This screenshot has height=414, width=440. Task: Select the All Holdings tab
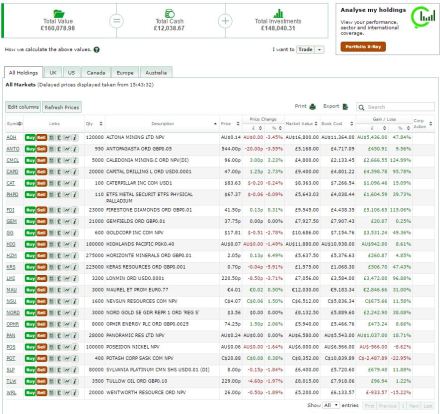(x=23, y=73)
